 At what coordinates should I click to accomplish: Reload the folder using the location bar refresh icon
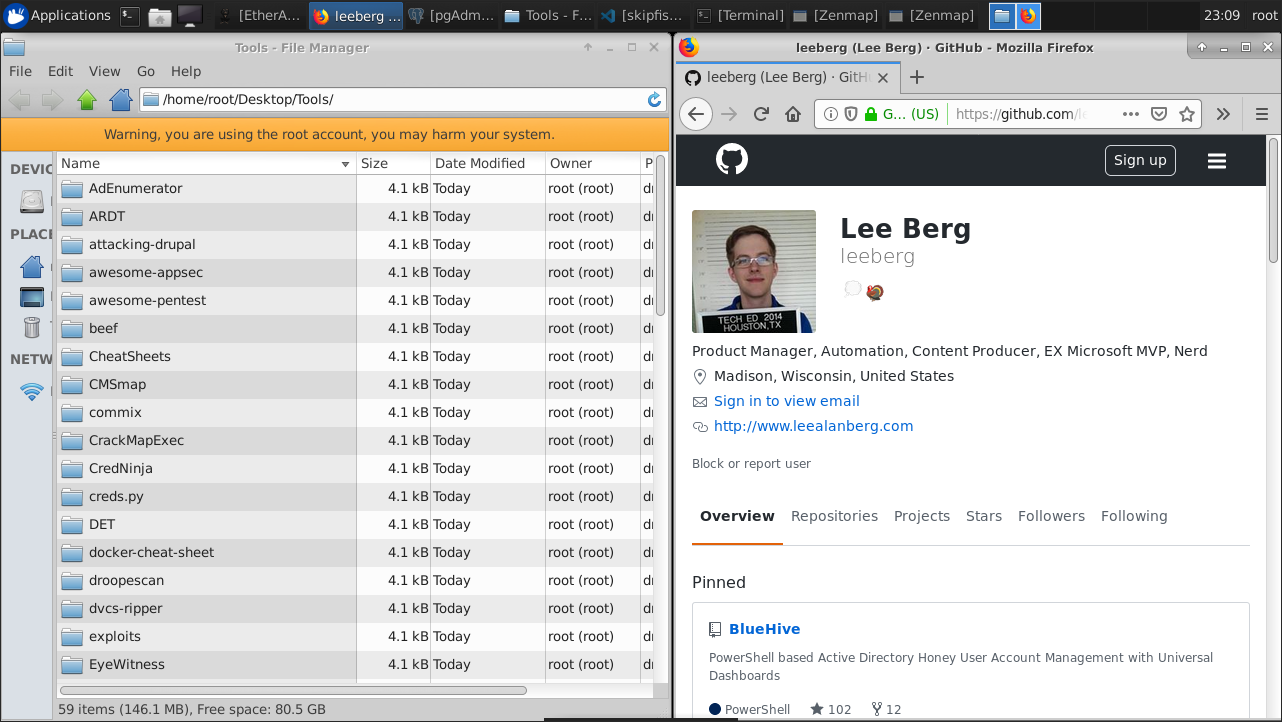pyautogui.click(x=655, y=100)
